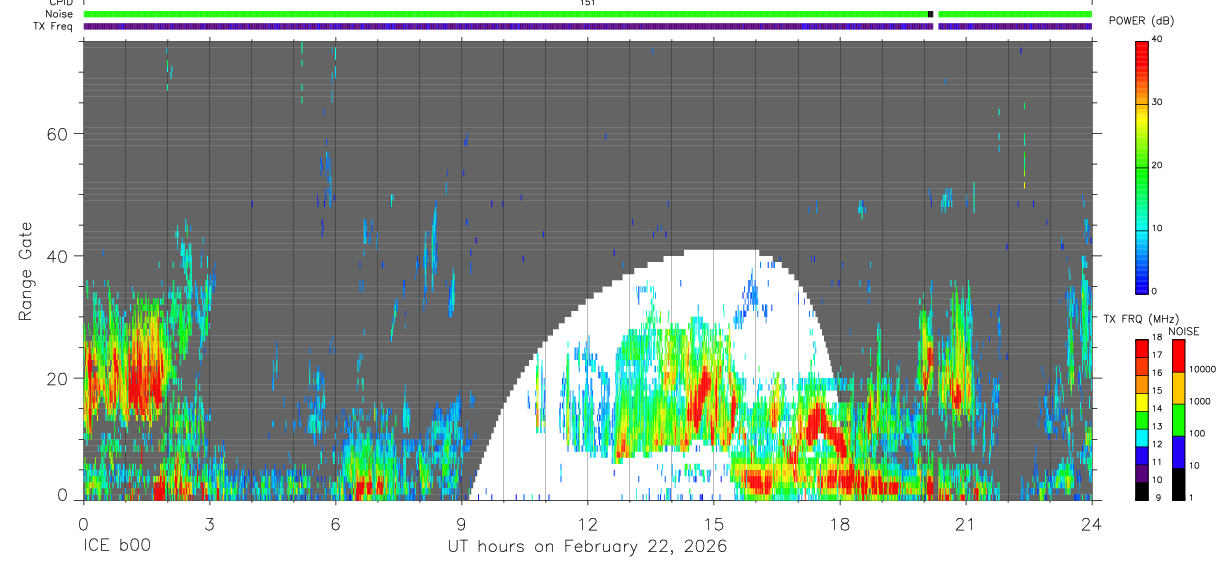Viewport: 1228px width, 567px height.
Task: Click the x-axis tick label '12'
Action: [x=587, y=524]
